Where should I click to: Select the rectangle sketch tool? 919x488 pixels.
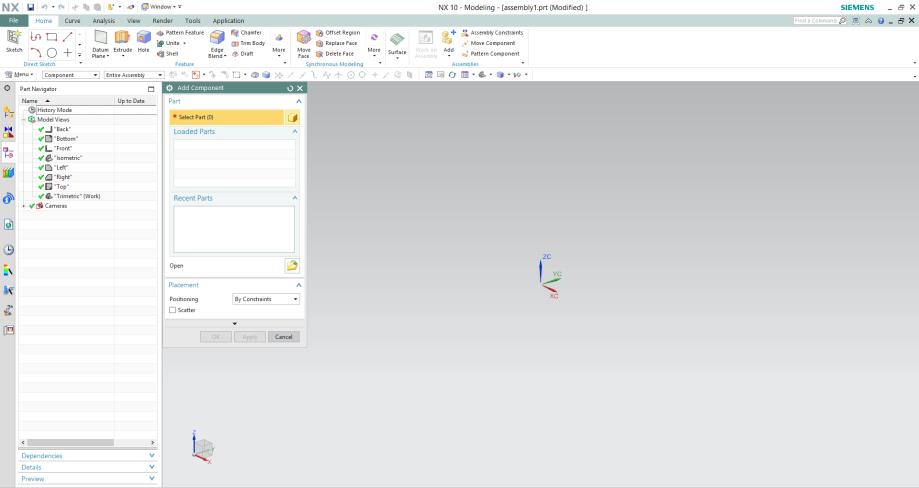(x=52, y=36)
